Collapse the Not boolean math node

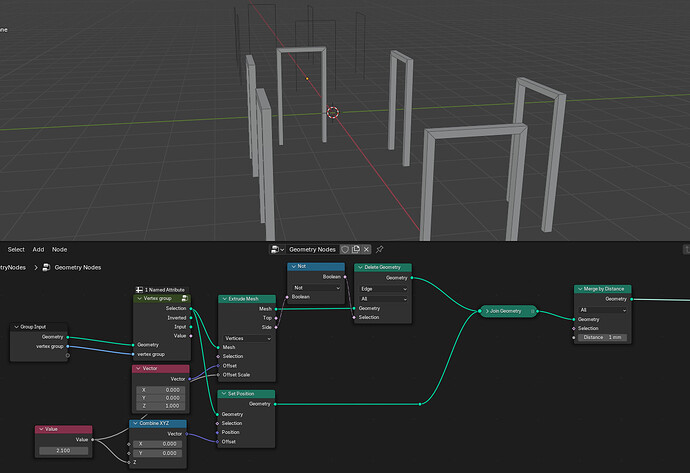(294, 266)
